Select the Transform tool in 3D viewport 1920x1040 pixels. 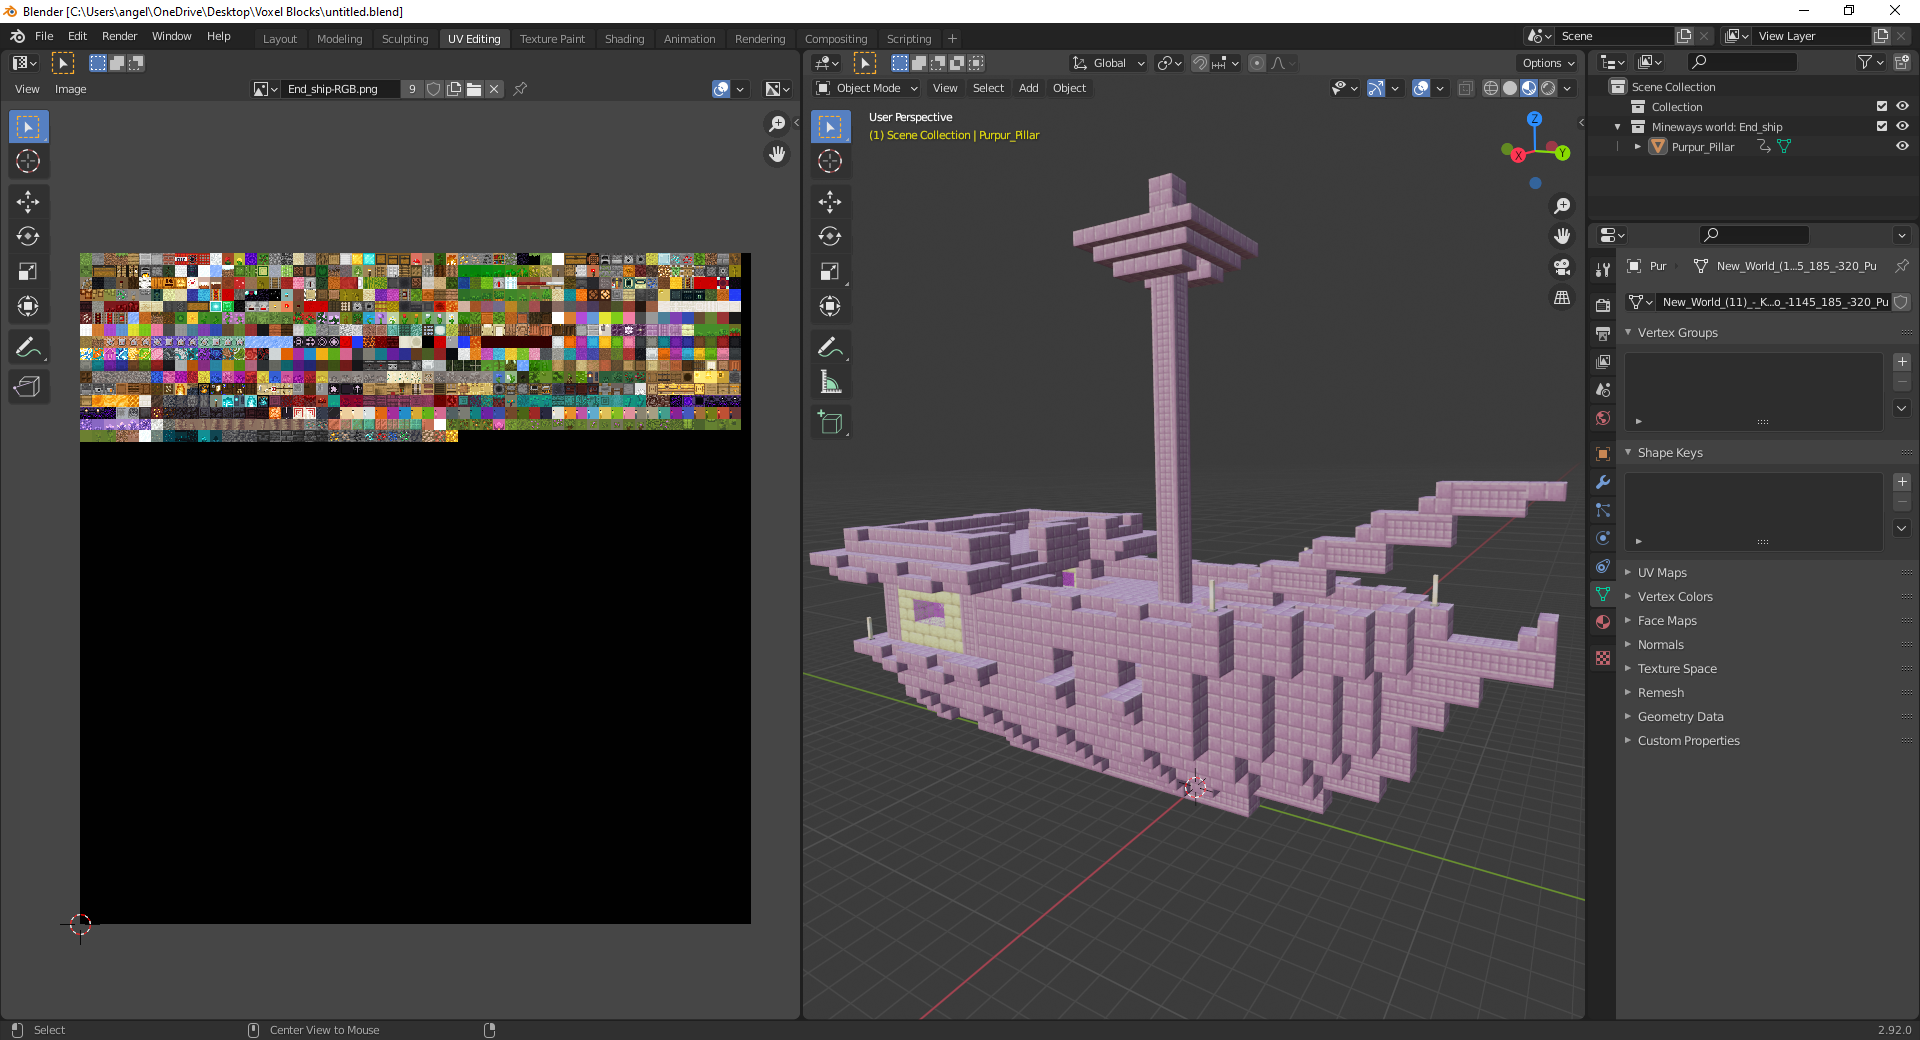830,306
